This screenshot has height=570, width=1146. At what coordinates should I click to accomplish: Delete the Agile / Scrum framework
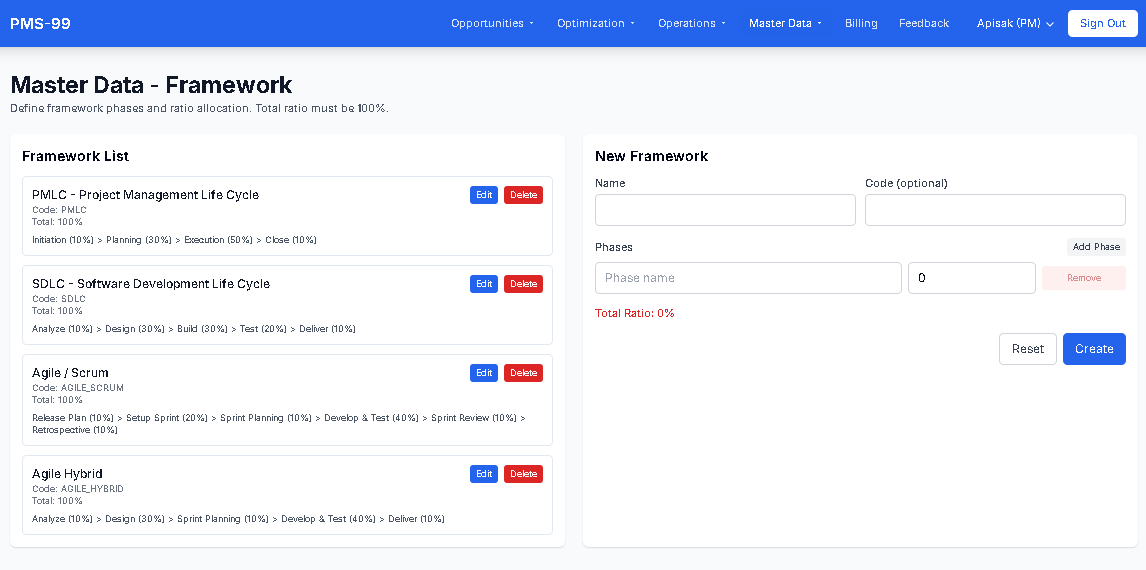point(523,373)
